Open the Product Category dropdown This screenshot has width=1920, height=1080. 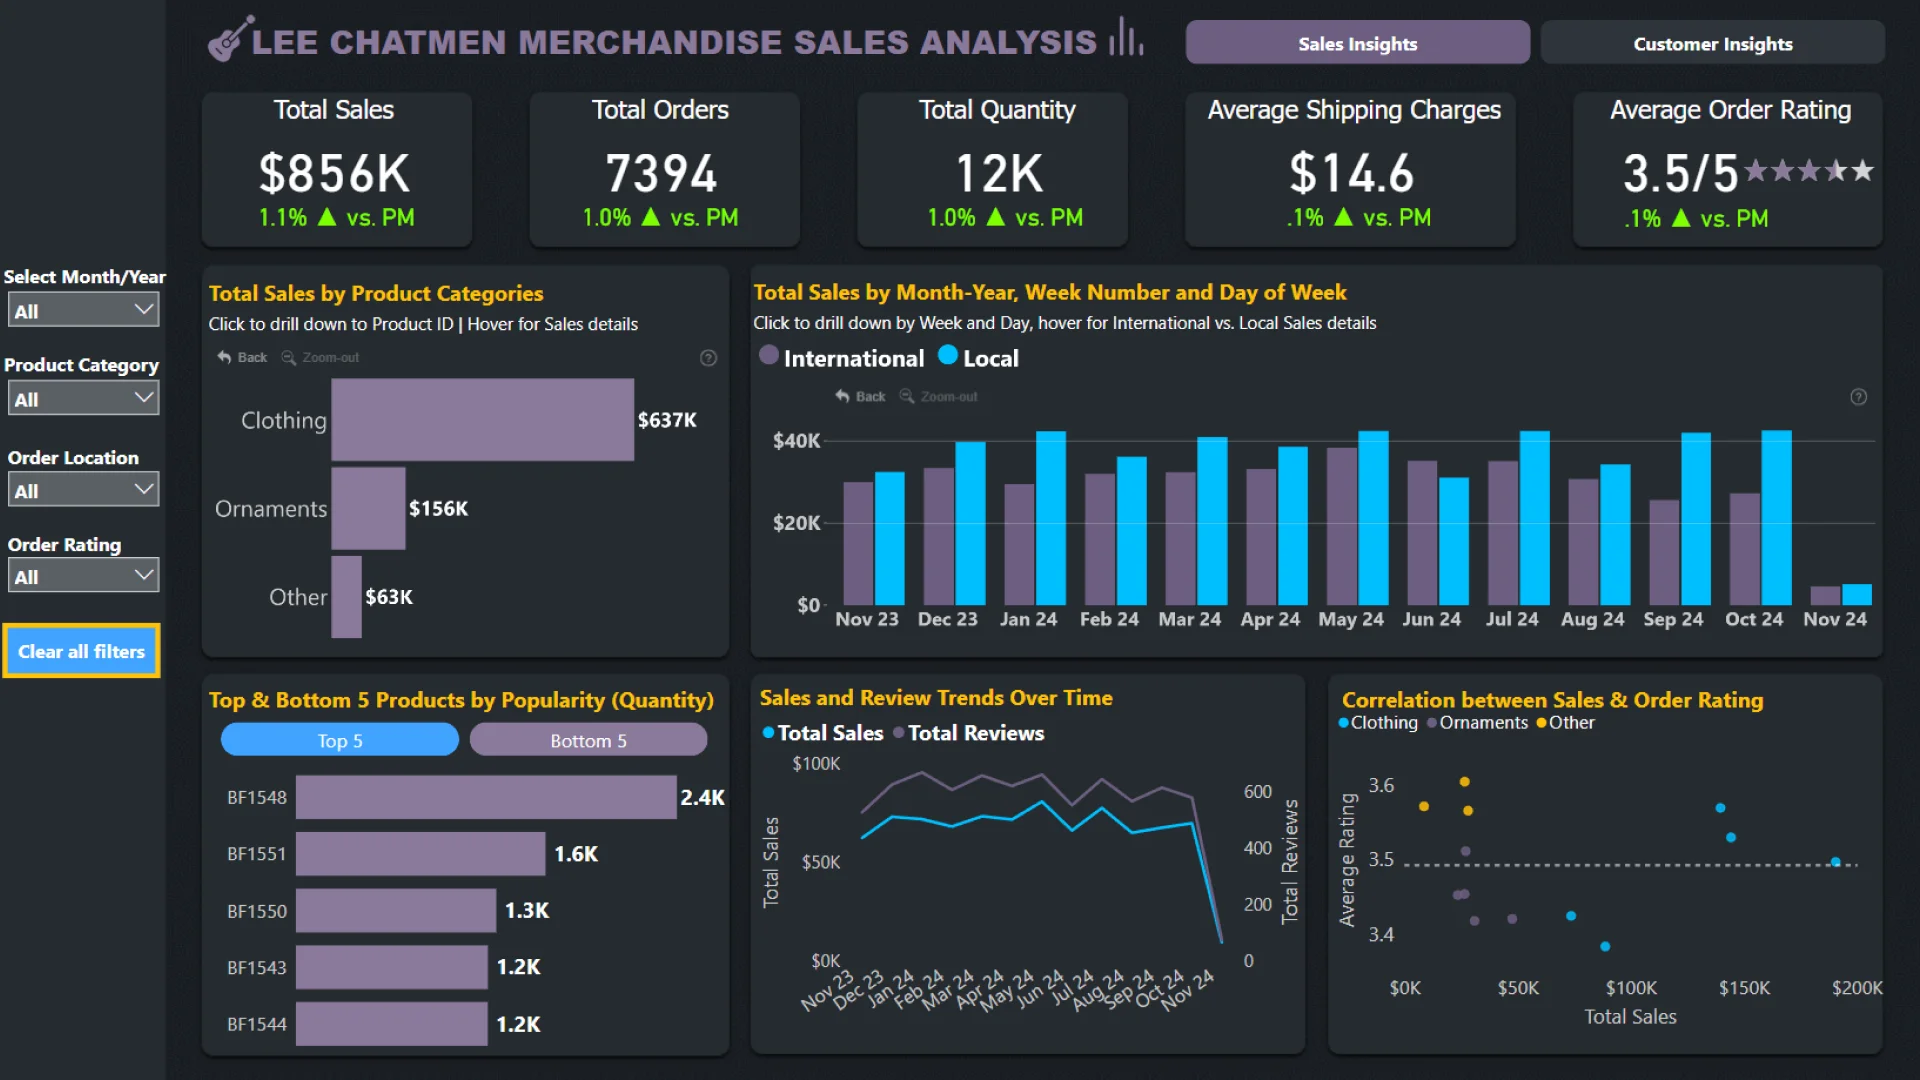click(83, 398)
